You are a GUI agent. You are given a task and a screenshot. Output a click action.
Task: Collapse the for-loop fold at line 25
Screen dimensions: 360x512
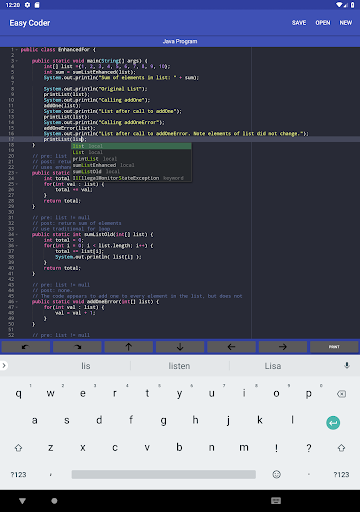click(x=17, y=184)
